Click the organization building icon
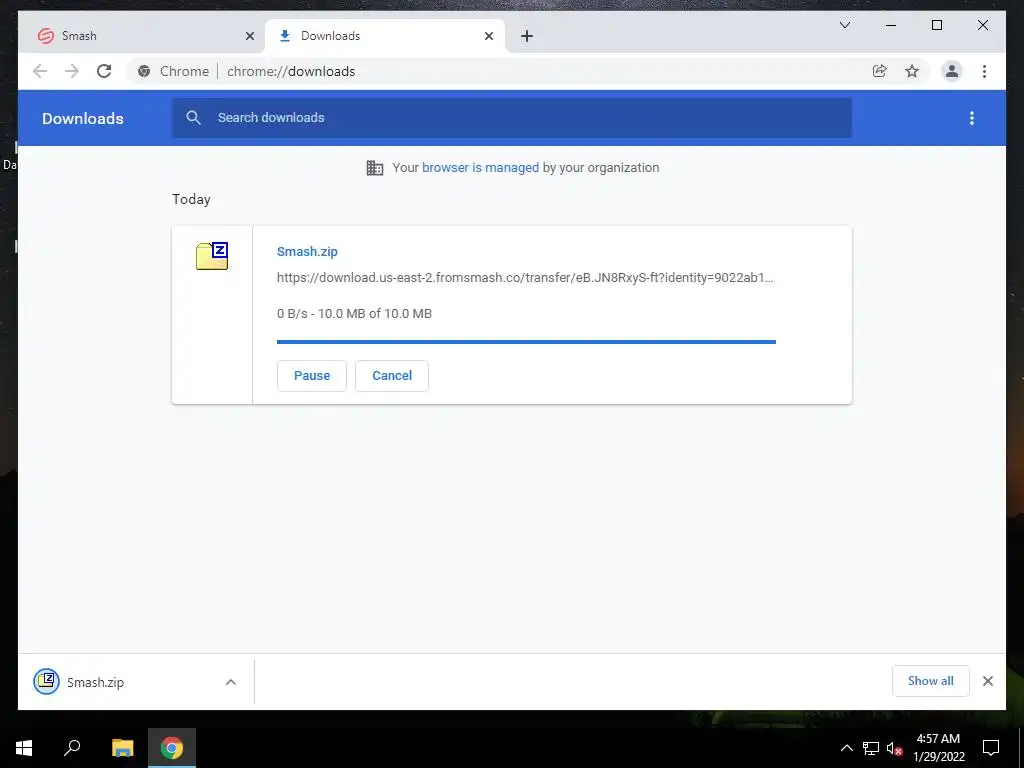 [375, 168]
